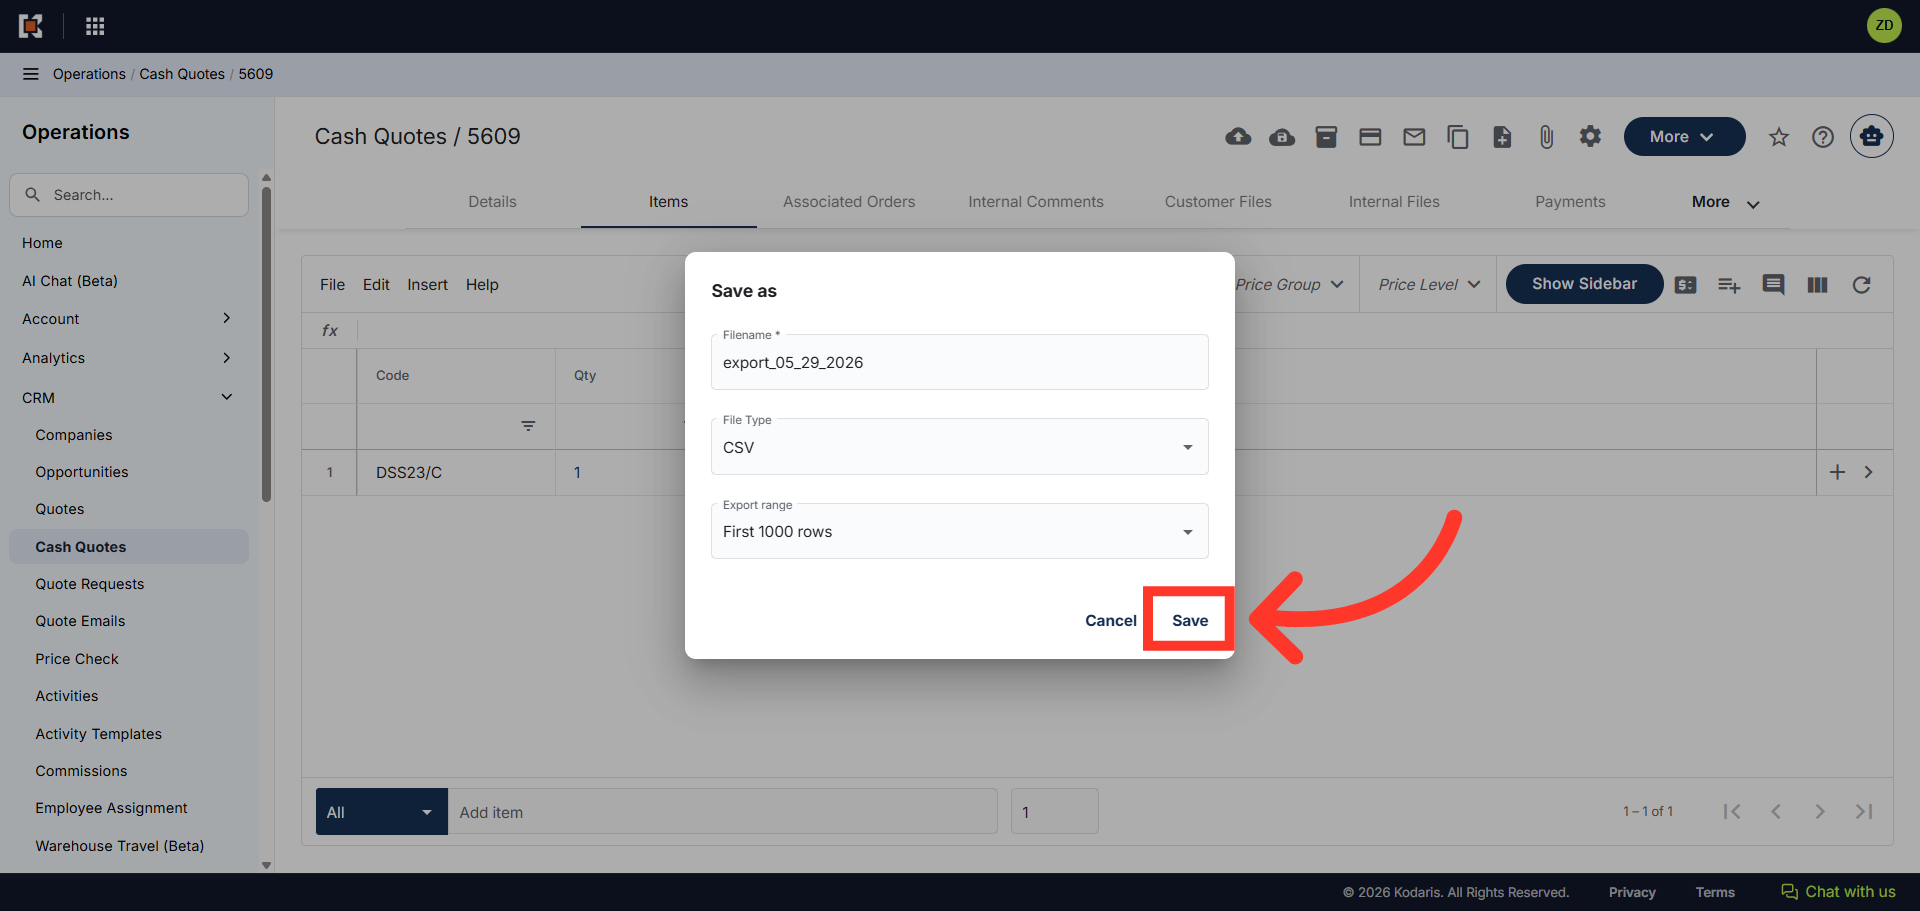Click the Filename input field
This screenshot has width=1920, height=911.
point(960,362)
